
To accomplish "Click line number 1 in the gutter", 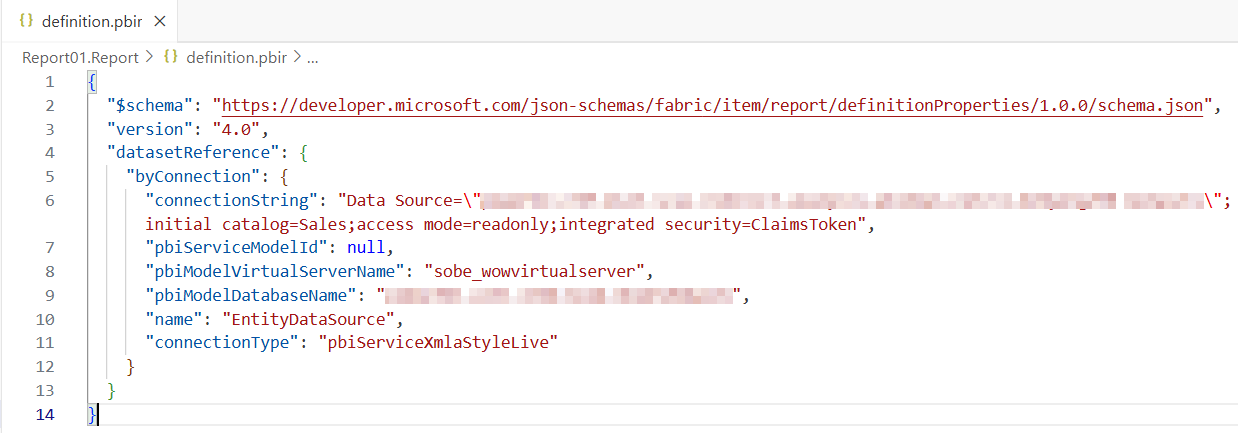I will tap(49, 82).
